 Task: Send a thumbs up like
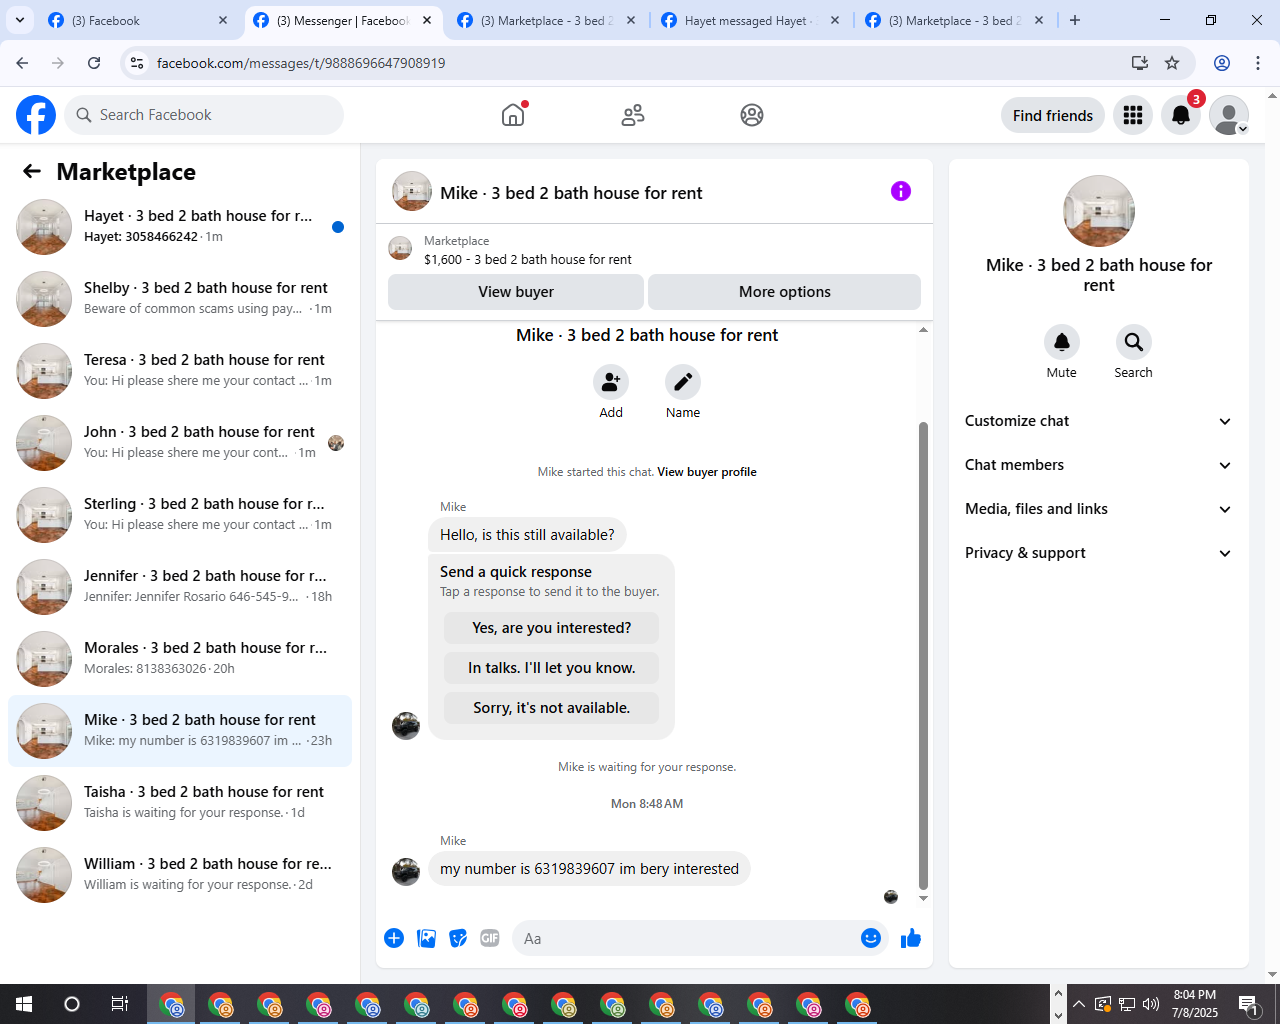(x=911, y=938)
